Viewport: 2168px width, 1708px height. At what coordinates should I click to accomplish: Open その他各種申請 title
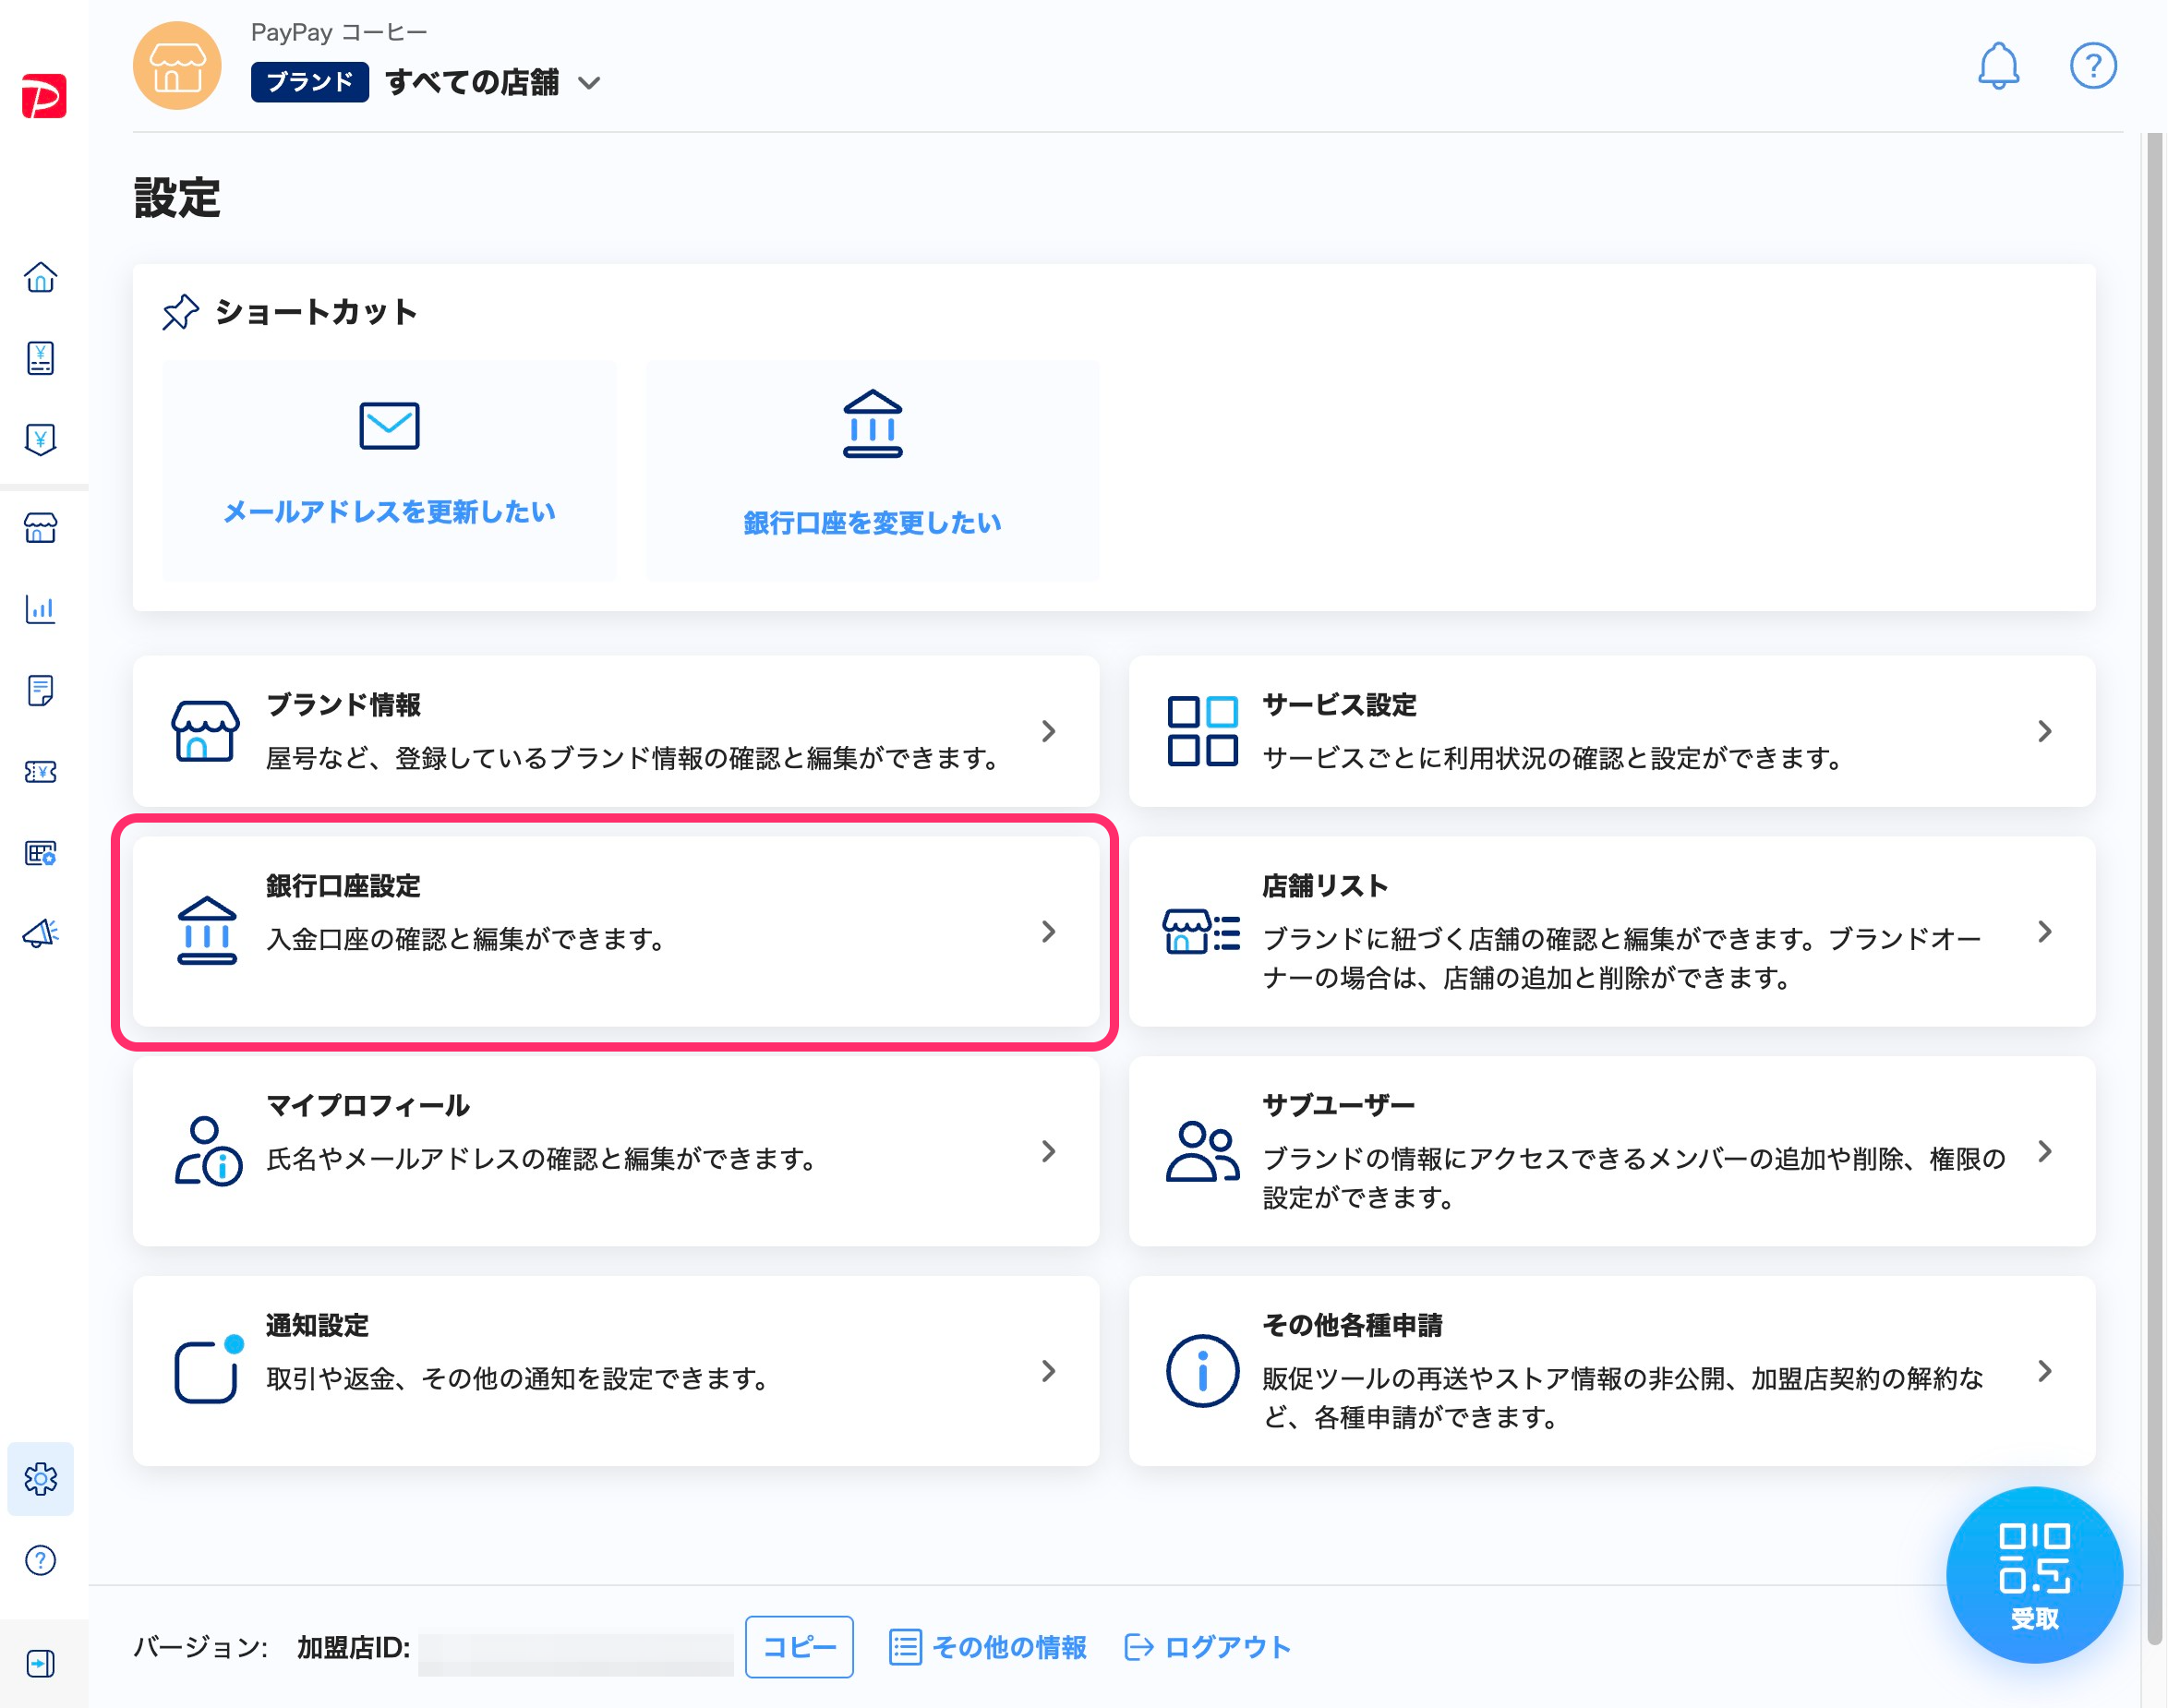1352,1326
